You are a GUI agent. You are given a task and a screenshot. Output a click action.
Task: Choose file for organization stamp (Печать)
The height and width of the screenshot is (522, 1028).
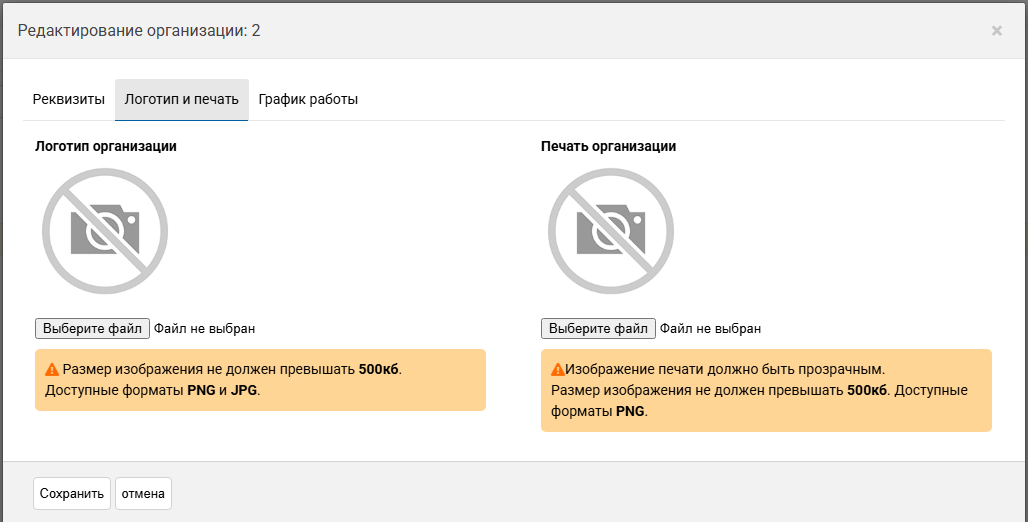(599, 329)
